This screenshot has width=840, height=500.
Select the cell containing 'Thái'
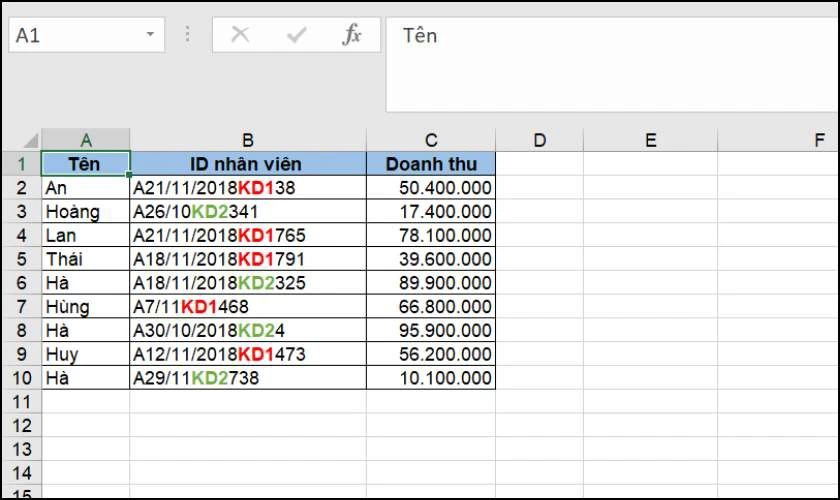click(86, 259)
